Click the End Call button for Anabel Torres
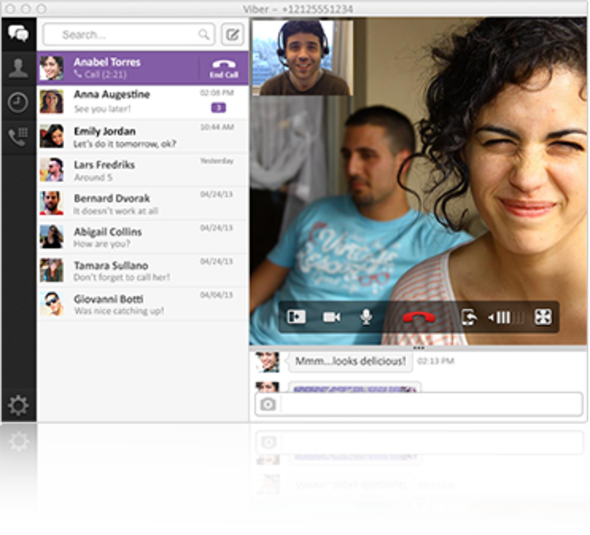590x535 pixels. click(224, 68)
